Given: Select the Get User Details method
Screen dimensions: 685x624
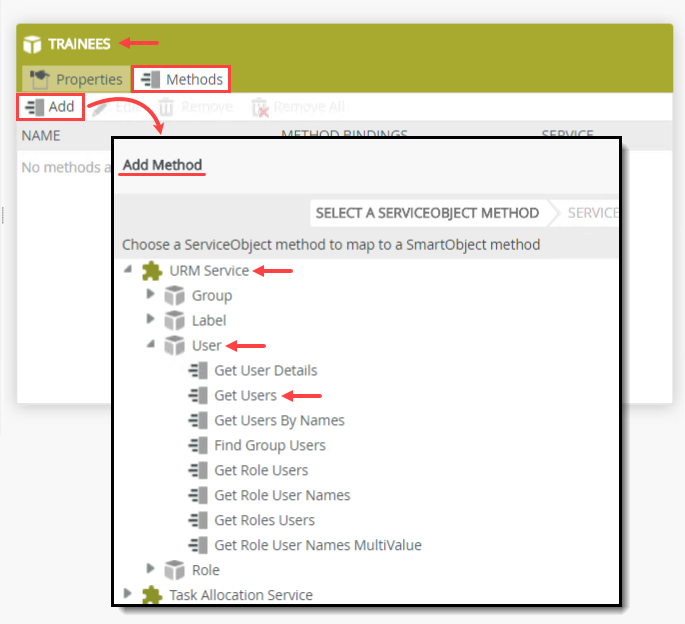Looking at the screenshot, I should [x=266, y=371].
